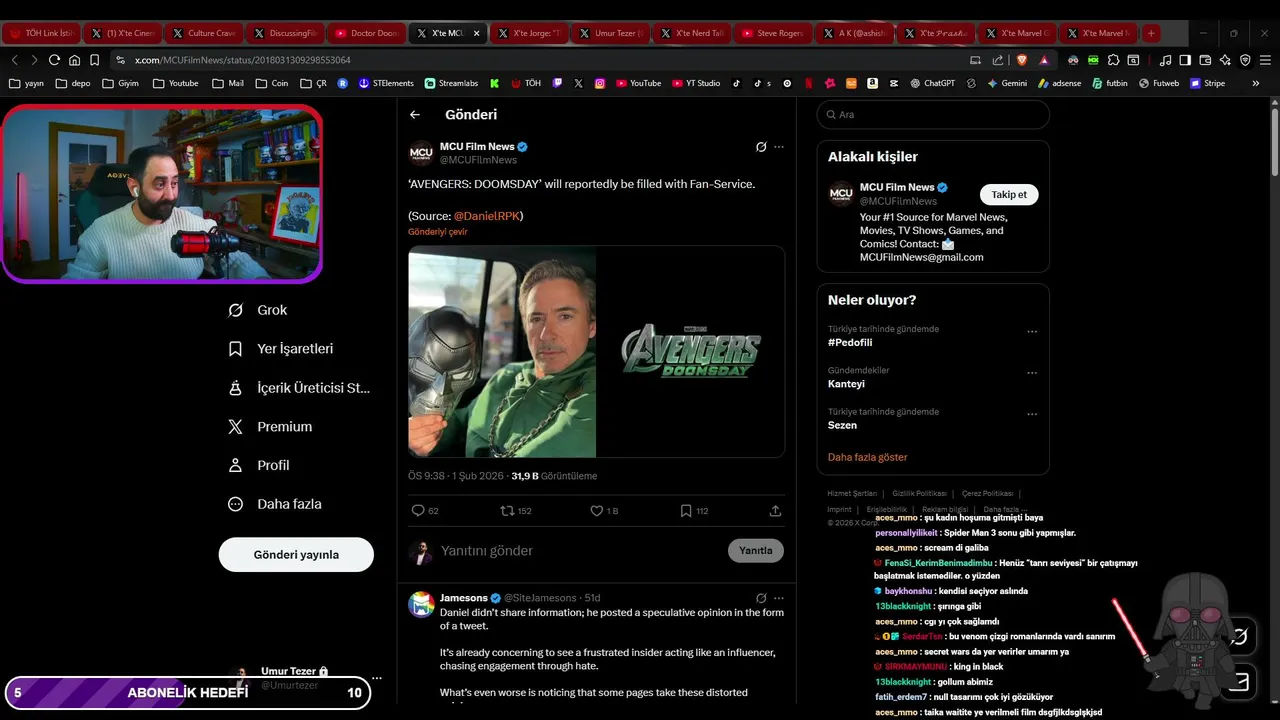Switch to Doctor Doom YouTube tab
This screenshot has width=1280, height=720.
coord(367,33)
